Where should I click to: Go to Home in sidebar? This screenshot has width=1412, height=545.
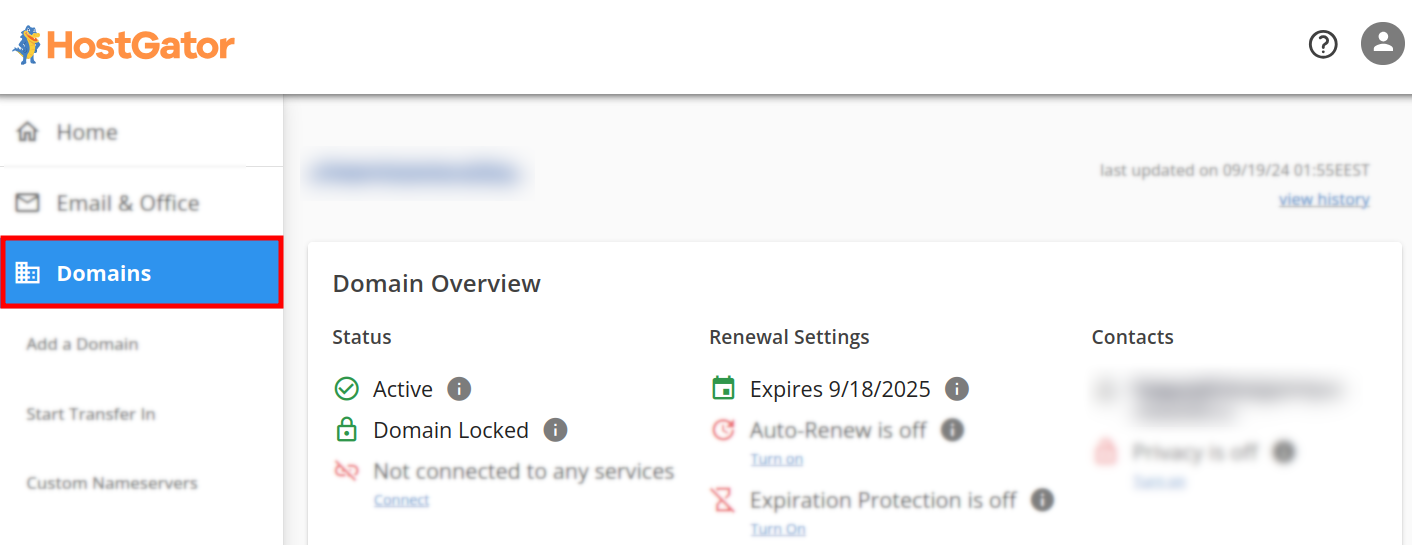pyautogui.click(x=86, y=132)
